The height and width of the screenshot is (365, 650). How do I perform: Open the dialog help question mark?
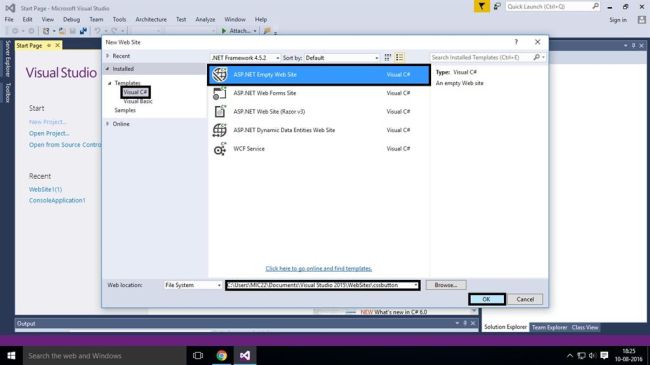pyautogui.click(x=516, y=42)
